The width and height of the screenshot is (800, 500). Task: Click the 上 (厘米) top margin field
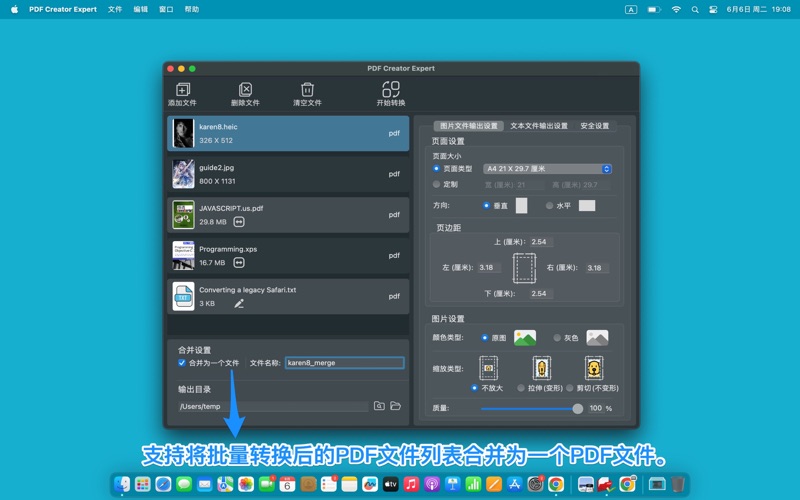pyautogui.click(x=542, y=242)
